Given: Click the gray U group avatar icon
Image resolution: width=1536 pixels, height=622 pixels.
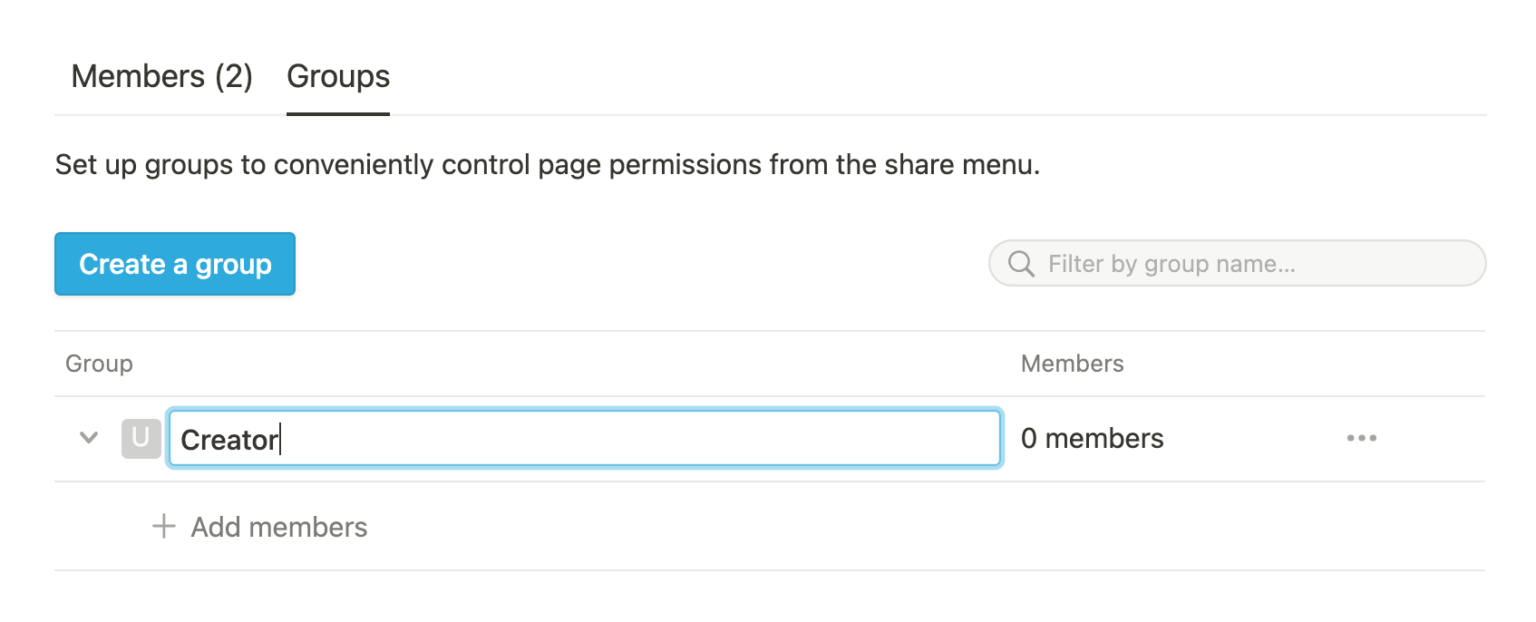Looking at the screenshot, I should coord(141,438).
